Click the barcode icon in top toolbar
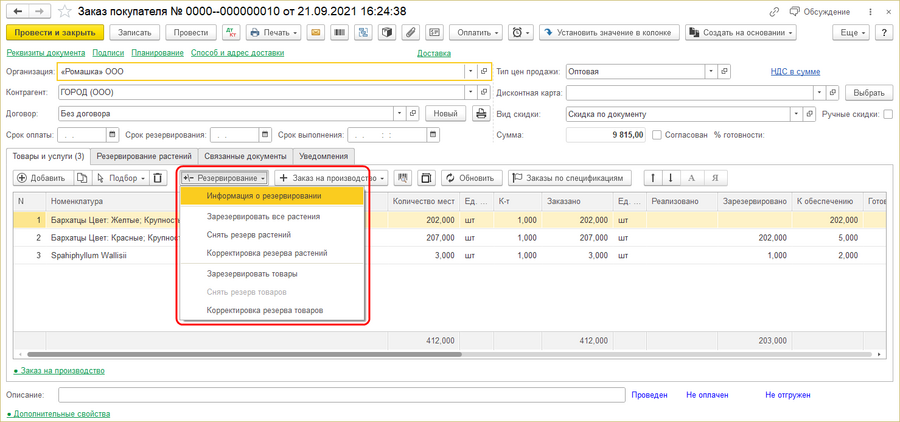Screen dimensions: 900x422 click(340, 33)
